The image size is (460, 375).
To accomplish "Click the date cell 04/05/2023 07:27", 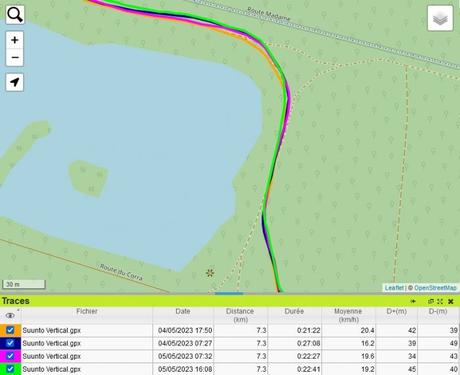I will pyautogui.click(x=185, y=343).
